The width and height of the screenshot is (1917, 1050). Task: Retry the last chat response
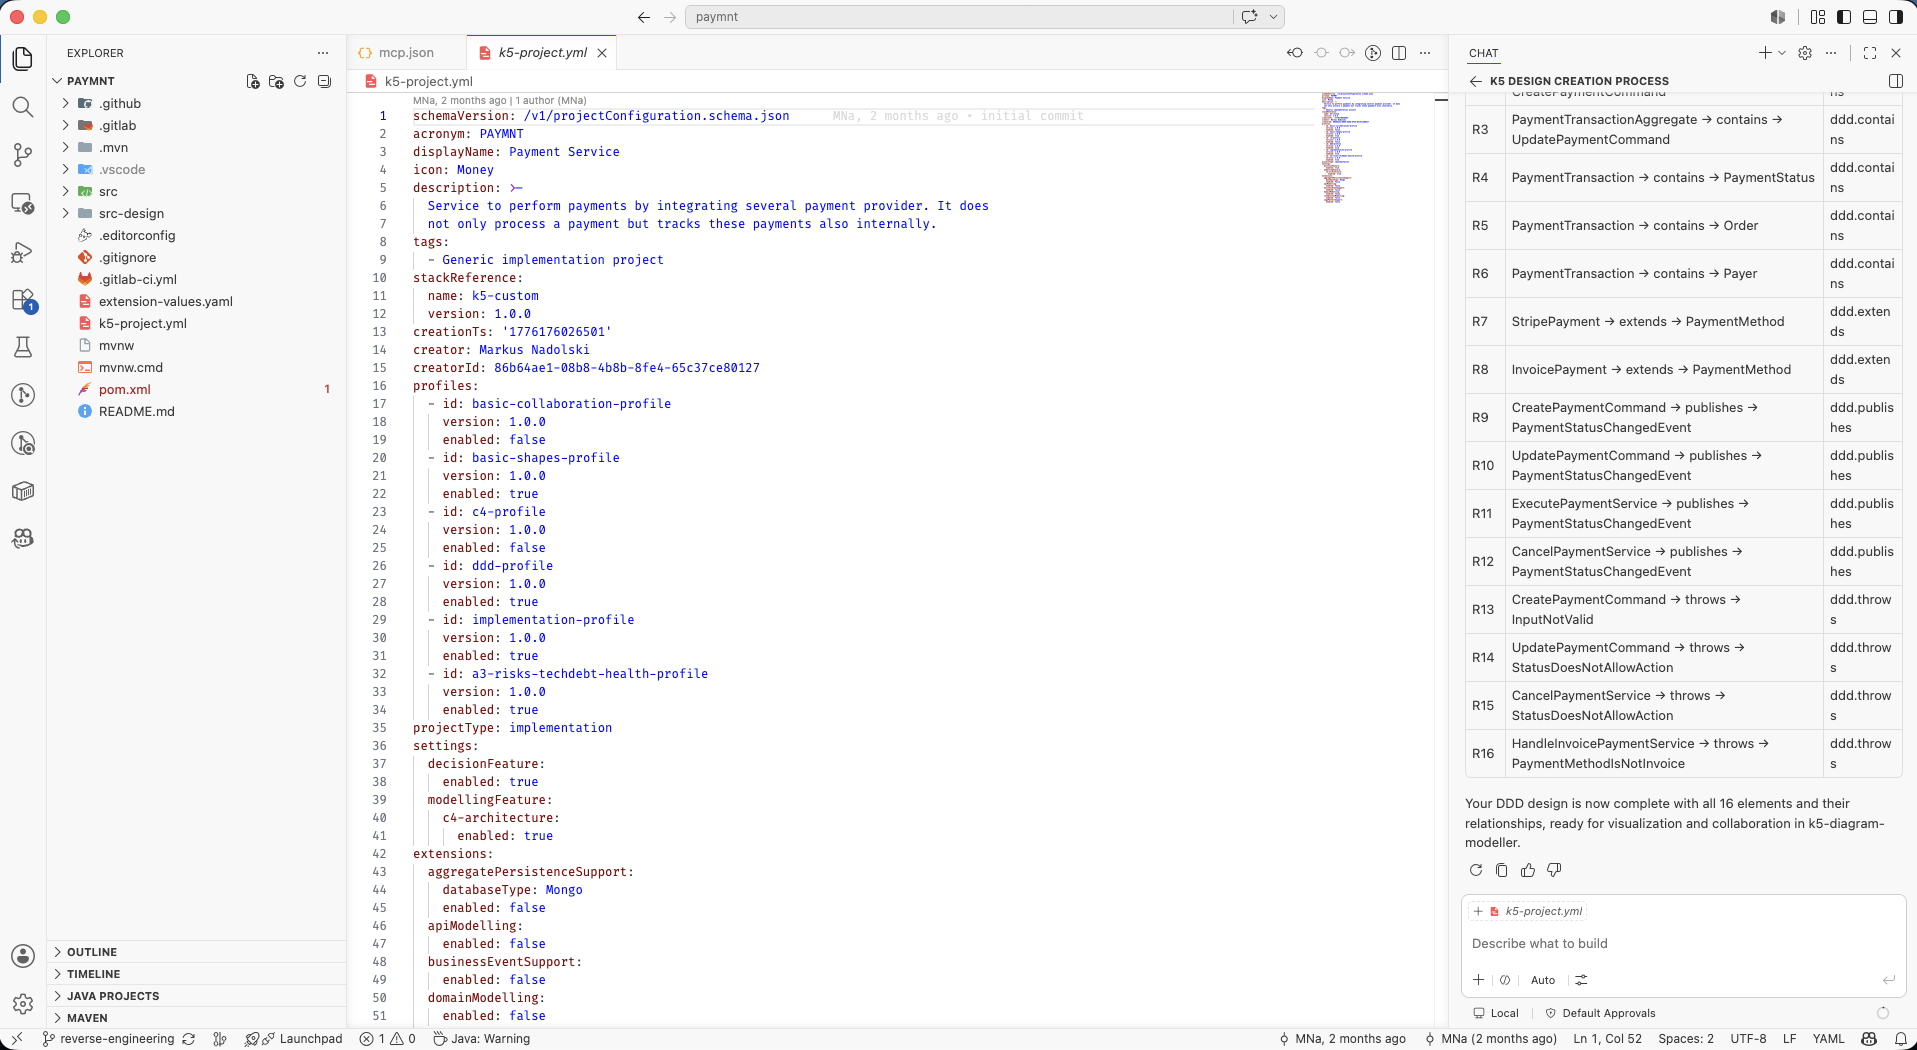1476,870
